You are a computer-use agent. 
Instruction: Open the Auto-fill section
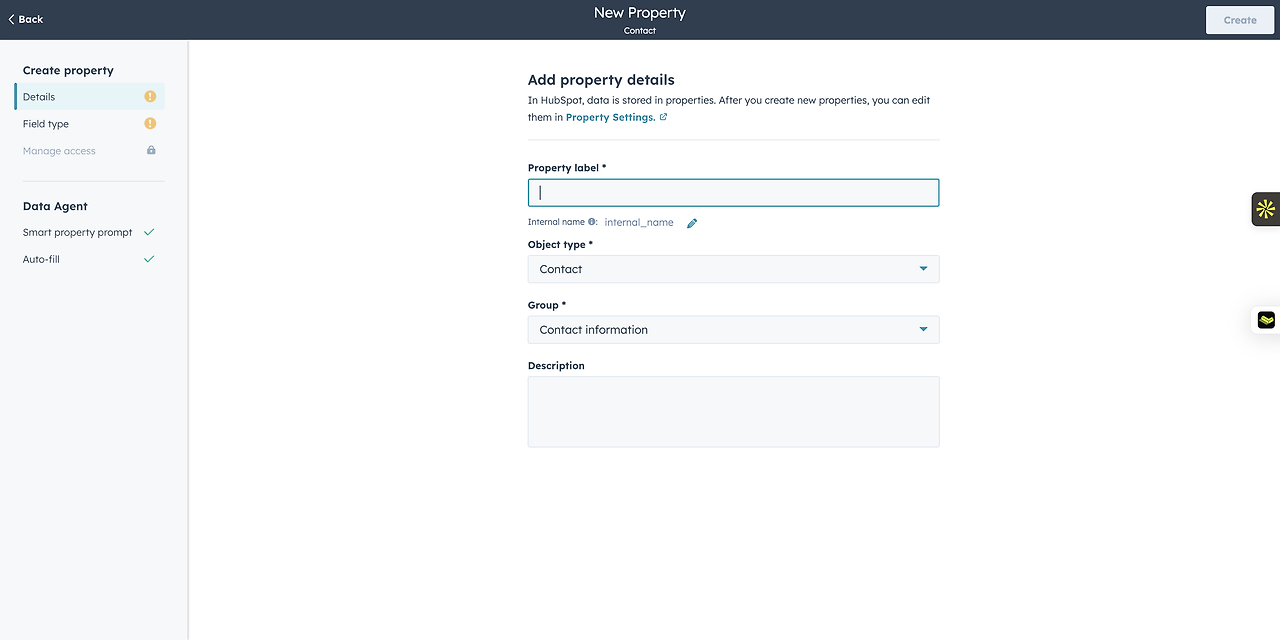(x=41, y=259)
